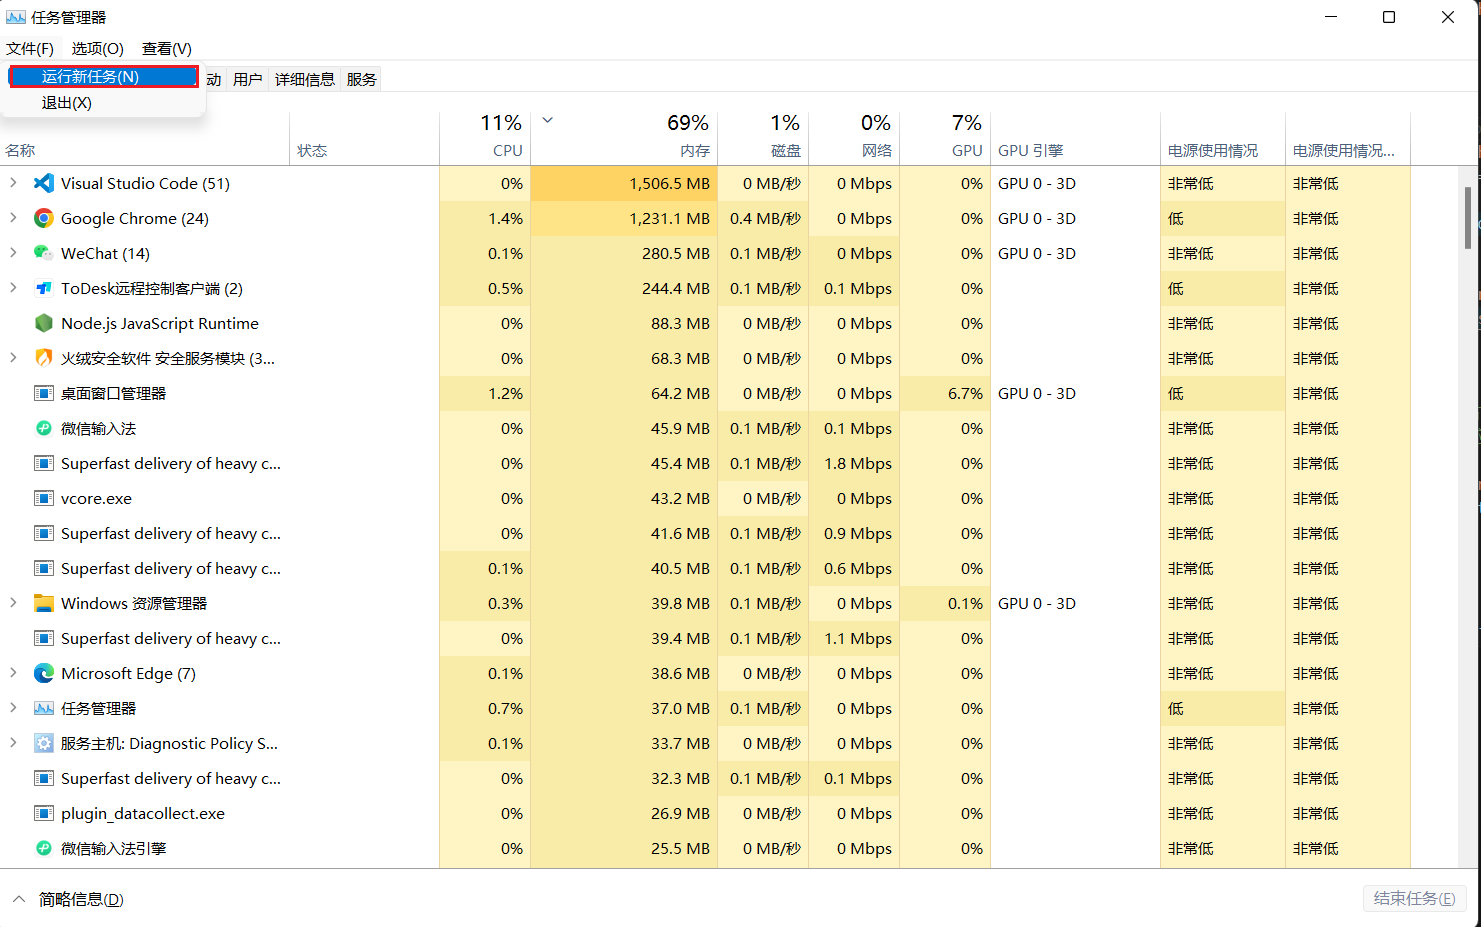Click the Google Chrome process icon
The image size is (1481, 927).
coord(44,218)
